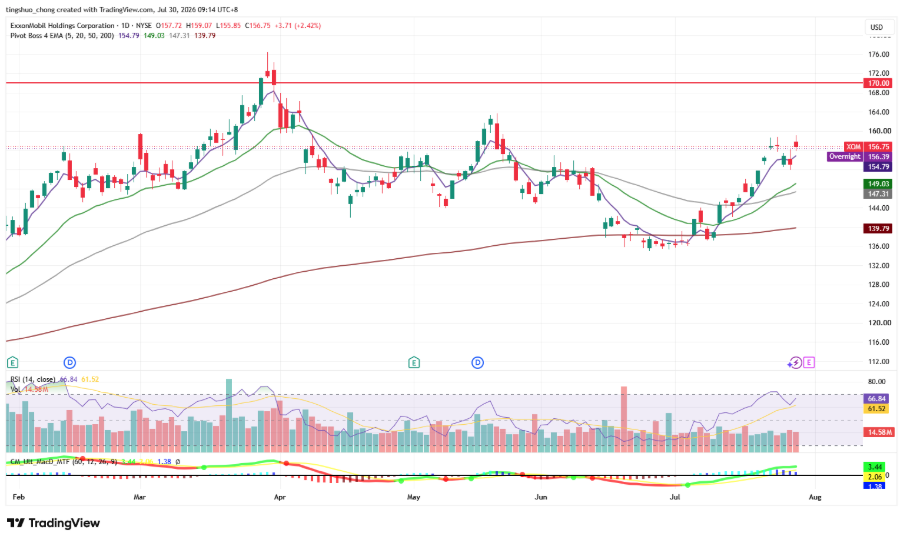Viewport: 908px width, 538px height.
Task: Click the +3.71 (+2.42%) change value
Action: [298, 25]
